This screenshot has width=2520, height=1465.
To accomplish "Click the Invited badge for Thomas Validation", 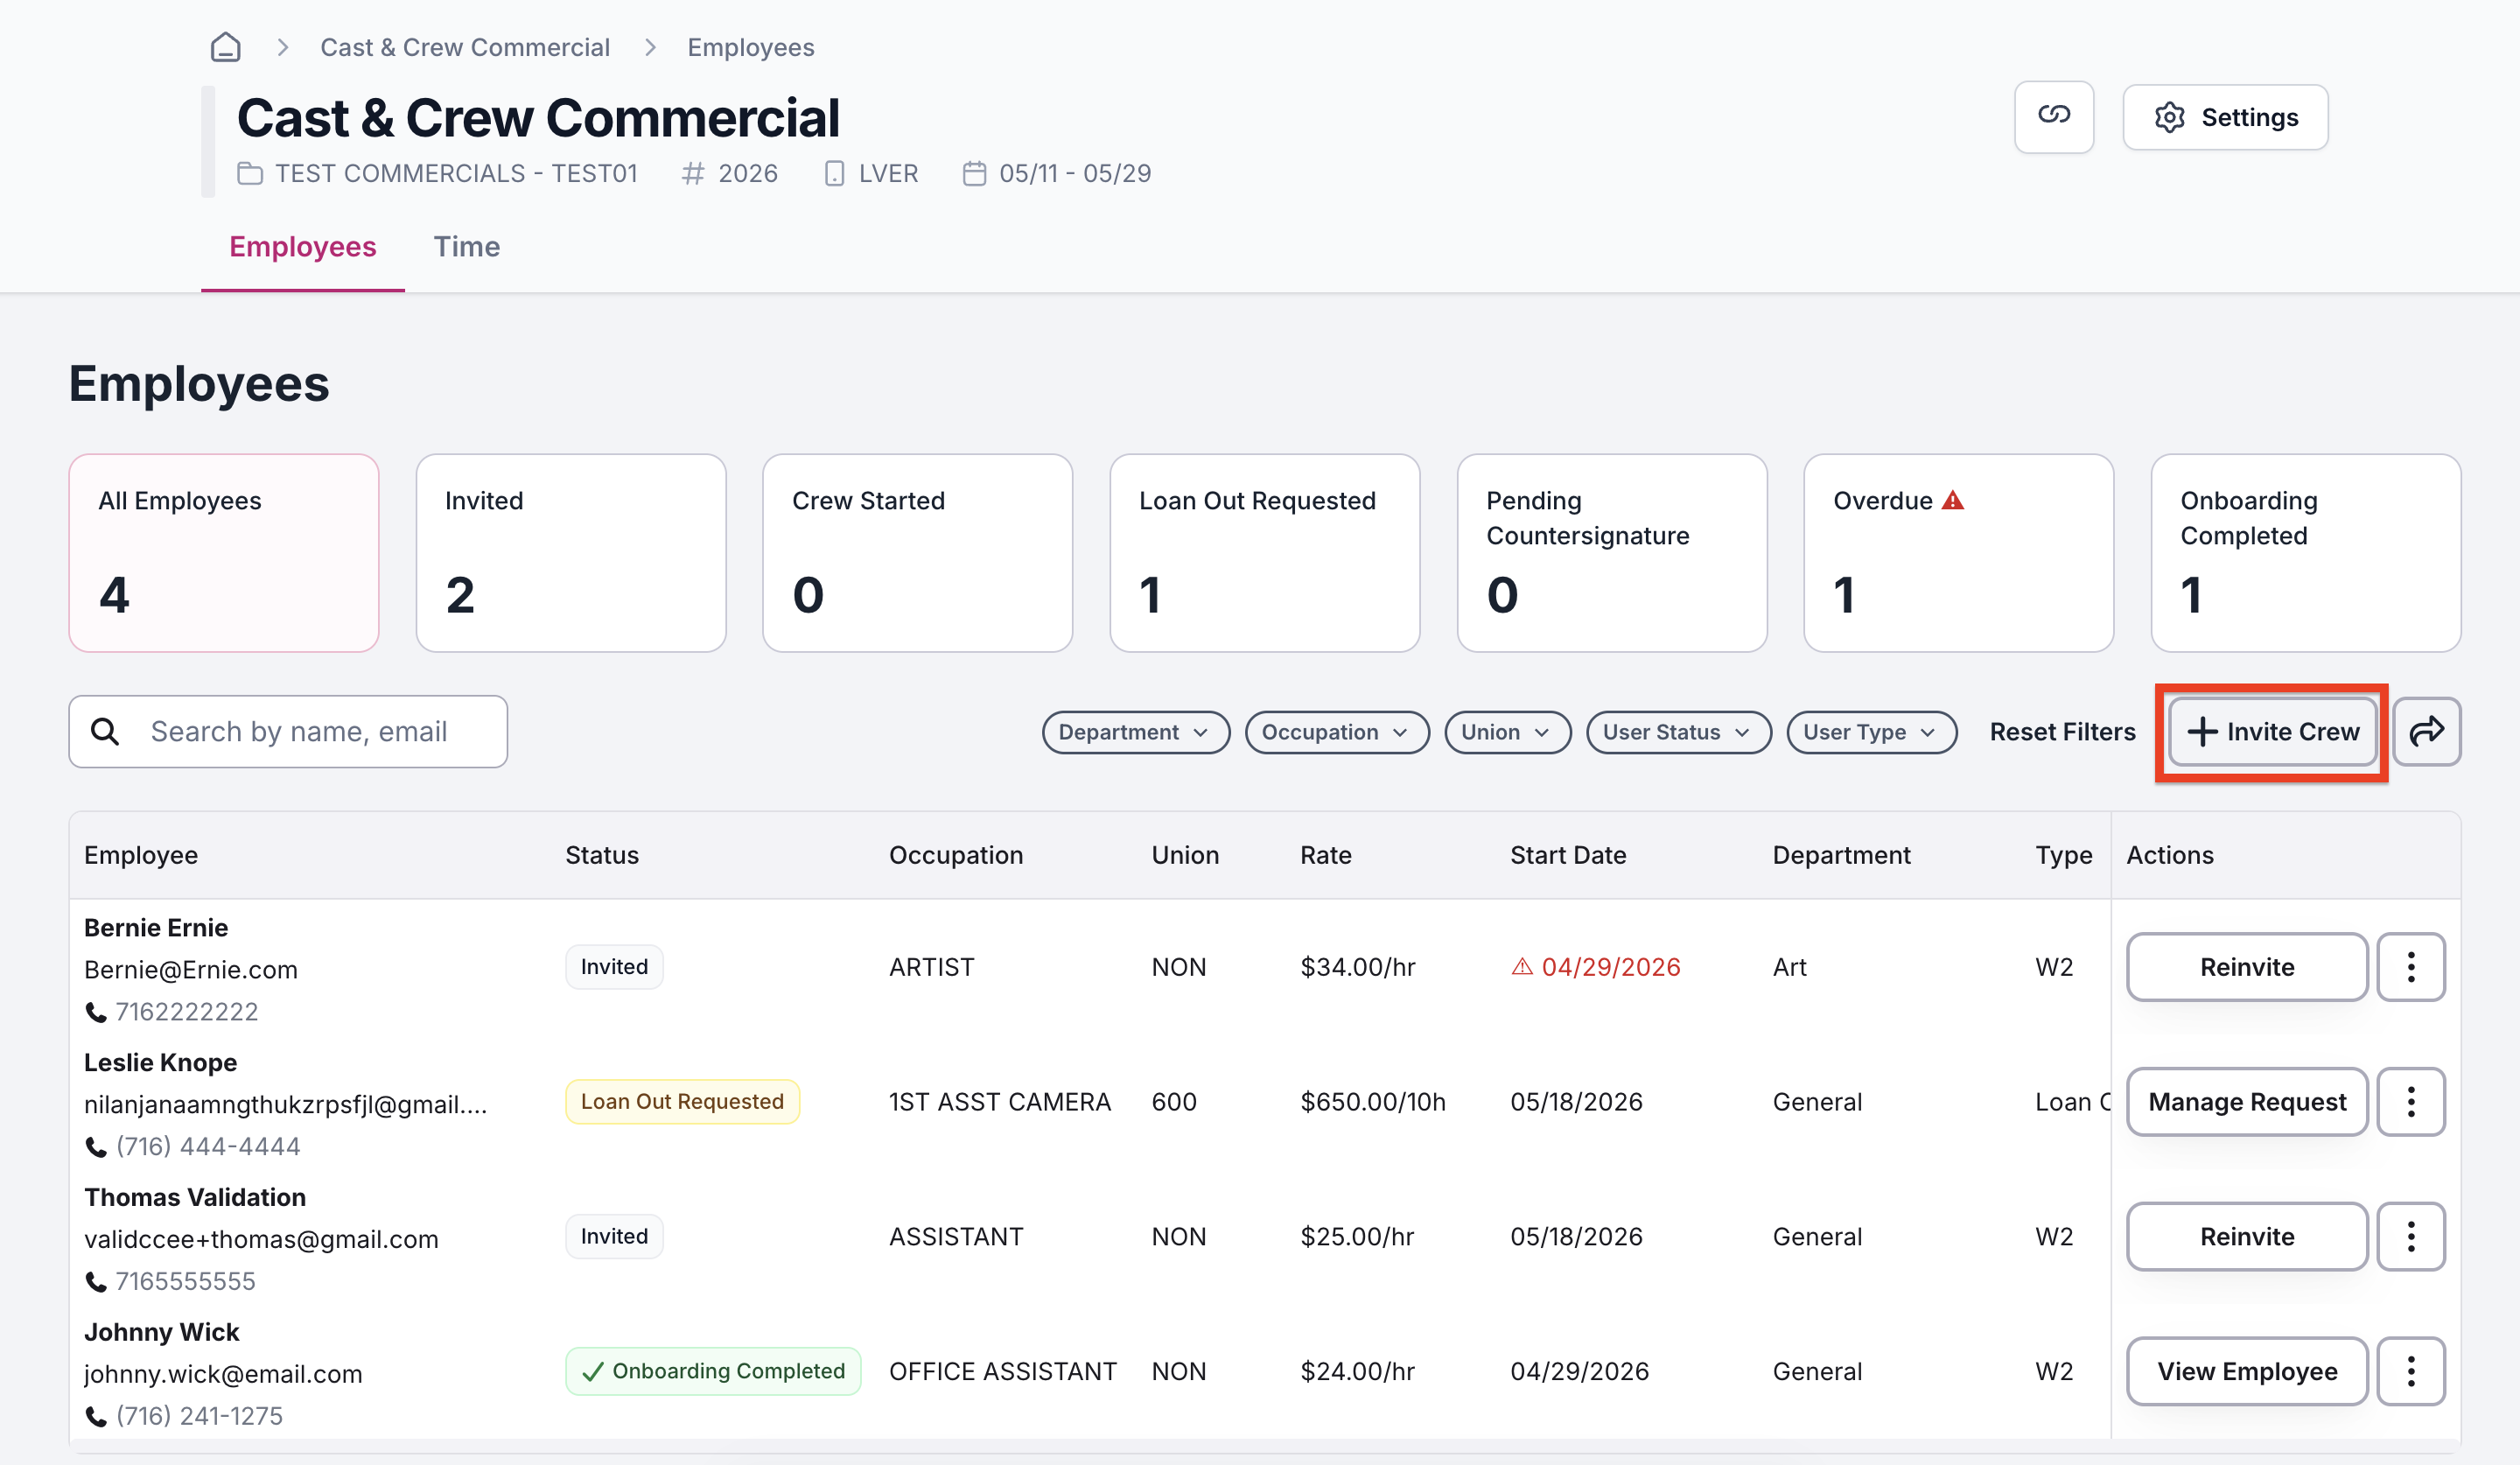I will pos(614,1236).
